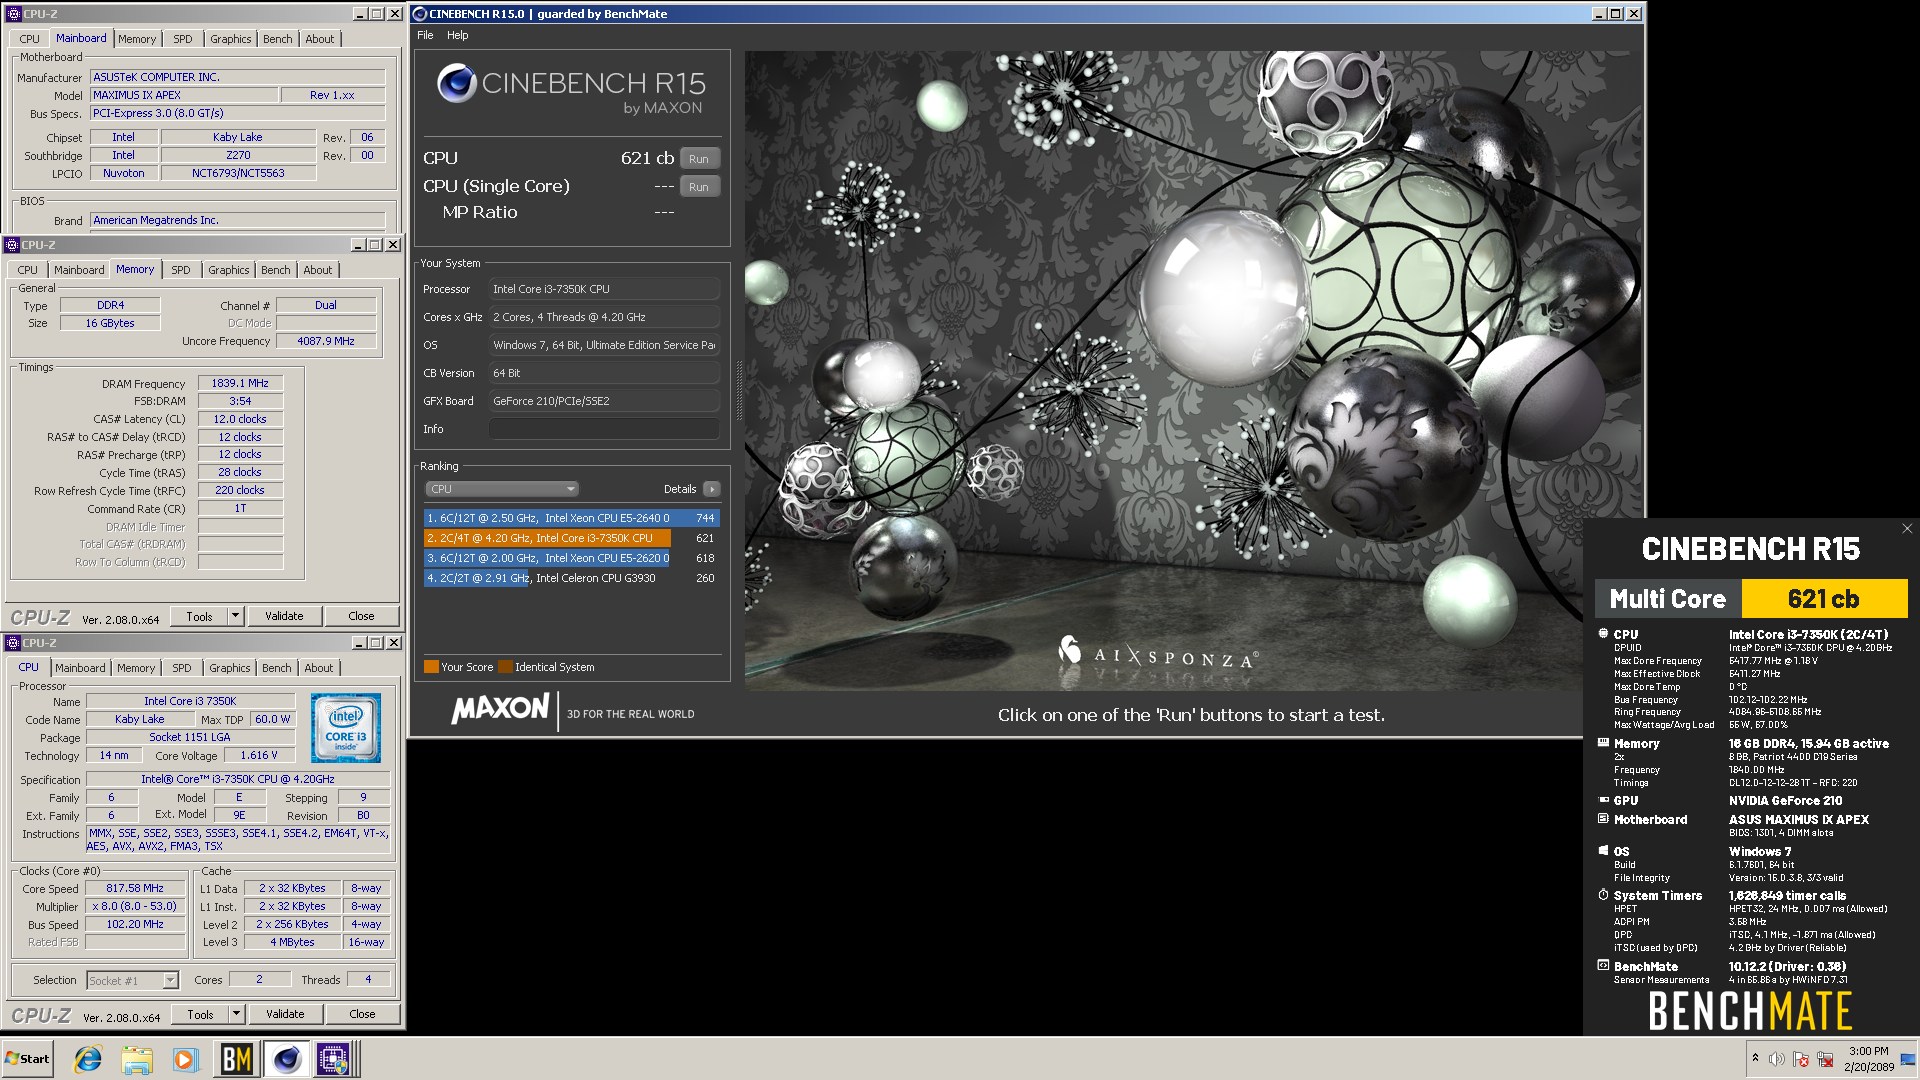Click the Start button
This screenshot has height=1080, width=1920.
tap(28, 1059)
